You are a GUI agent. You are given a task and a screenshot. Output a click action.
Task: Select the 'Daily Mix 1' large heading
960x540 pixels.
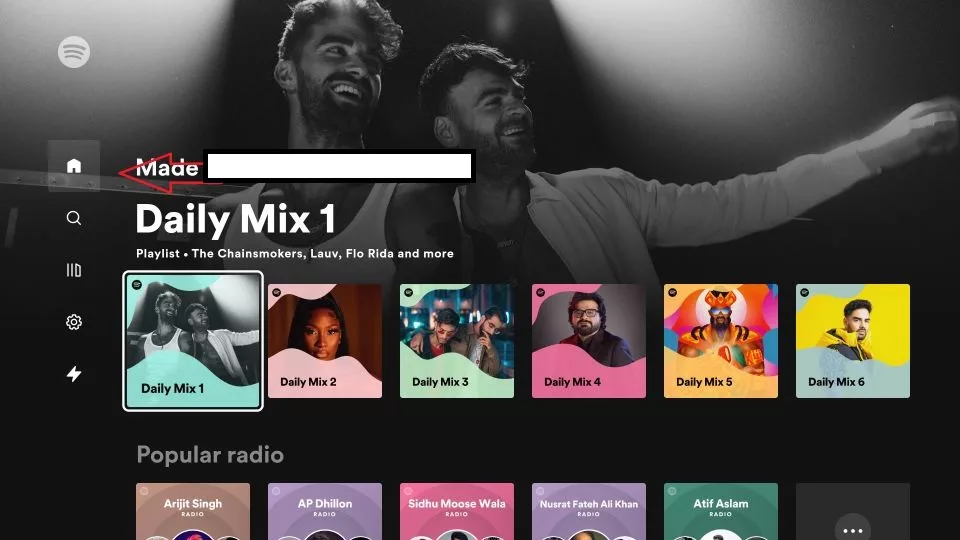[x=236, y=219]
